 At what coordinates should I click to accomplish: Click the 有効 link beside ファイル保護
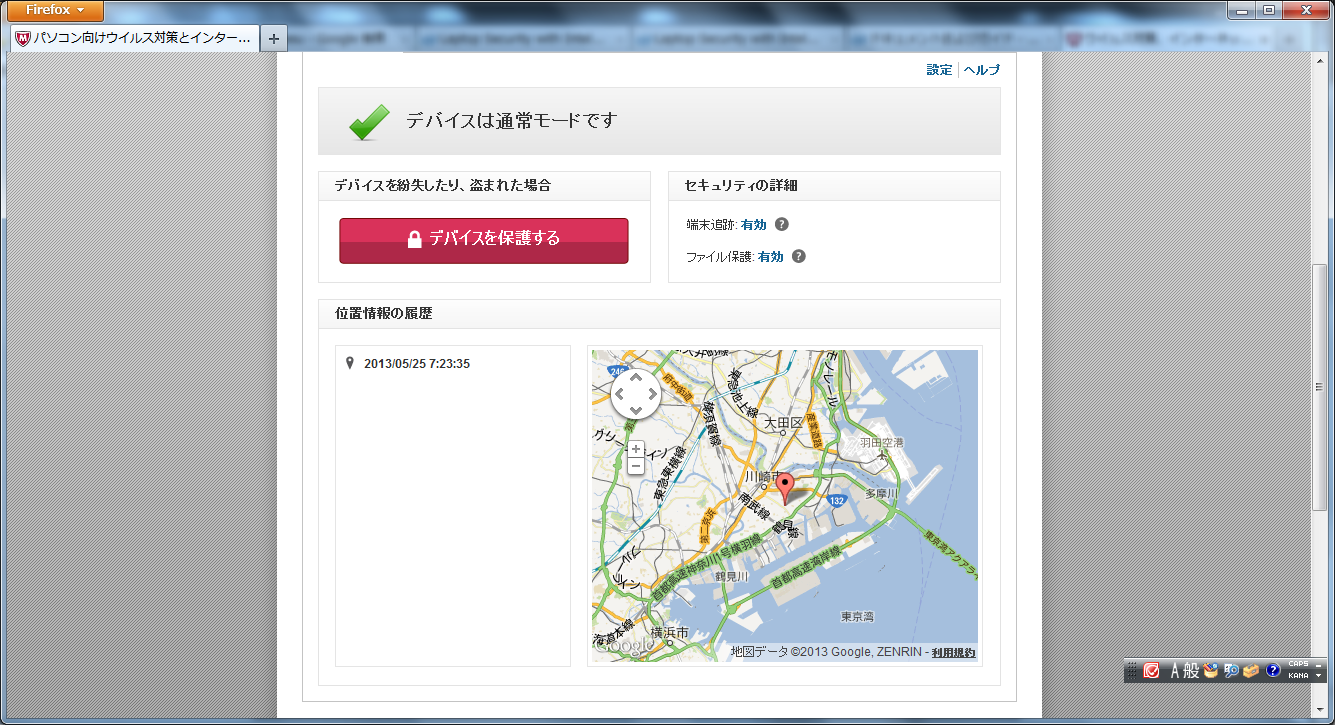tap(771, 257)
